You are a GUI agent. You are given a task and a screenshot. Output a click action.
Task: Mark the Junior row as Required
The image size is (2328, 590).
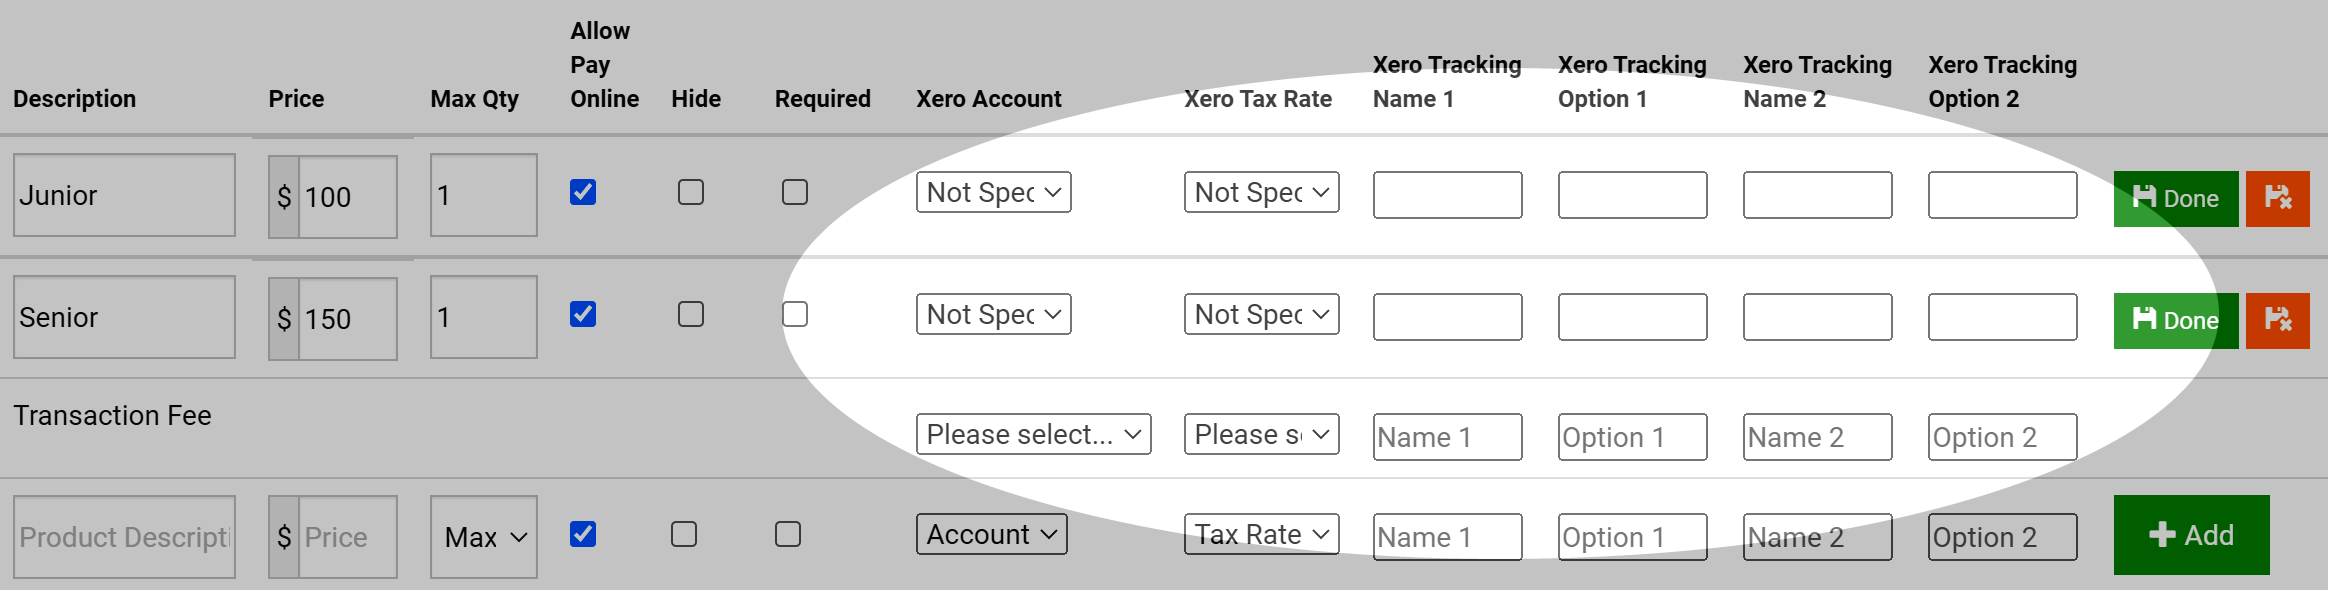pyautogui.click(x=795, y=192)
